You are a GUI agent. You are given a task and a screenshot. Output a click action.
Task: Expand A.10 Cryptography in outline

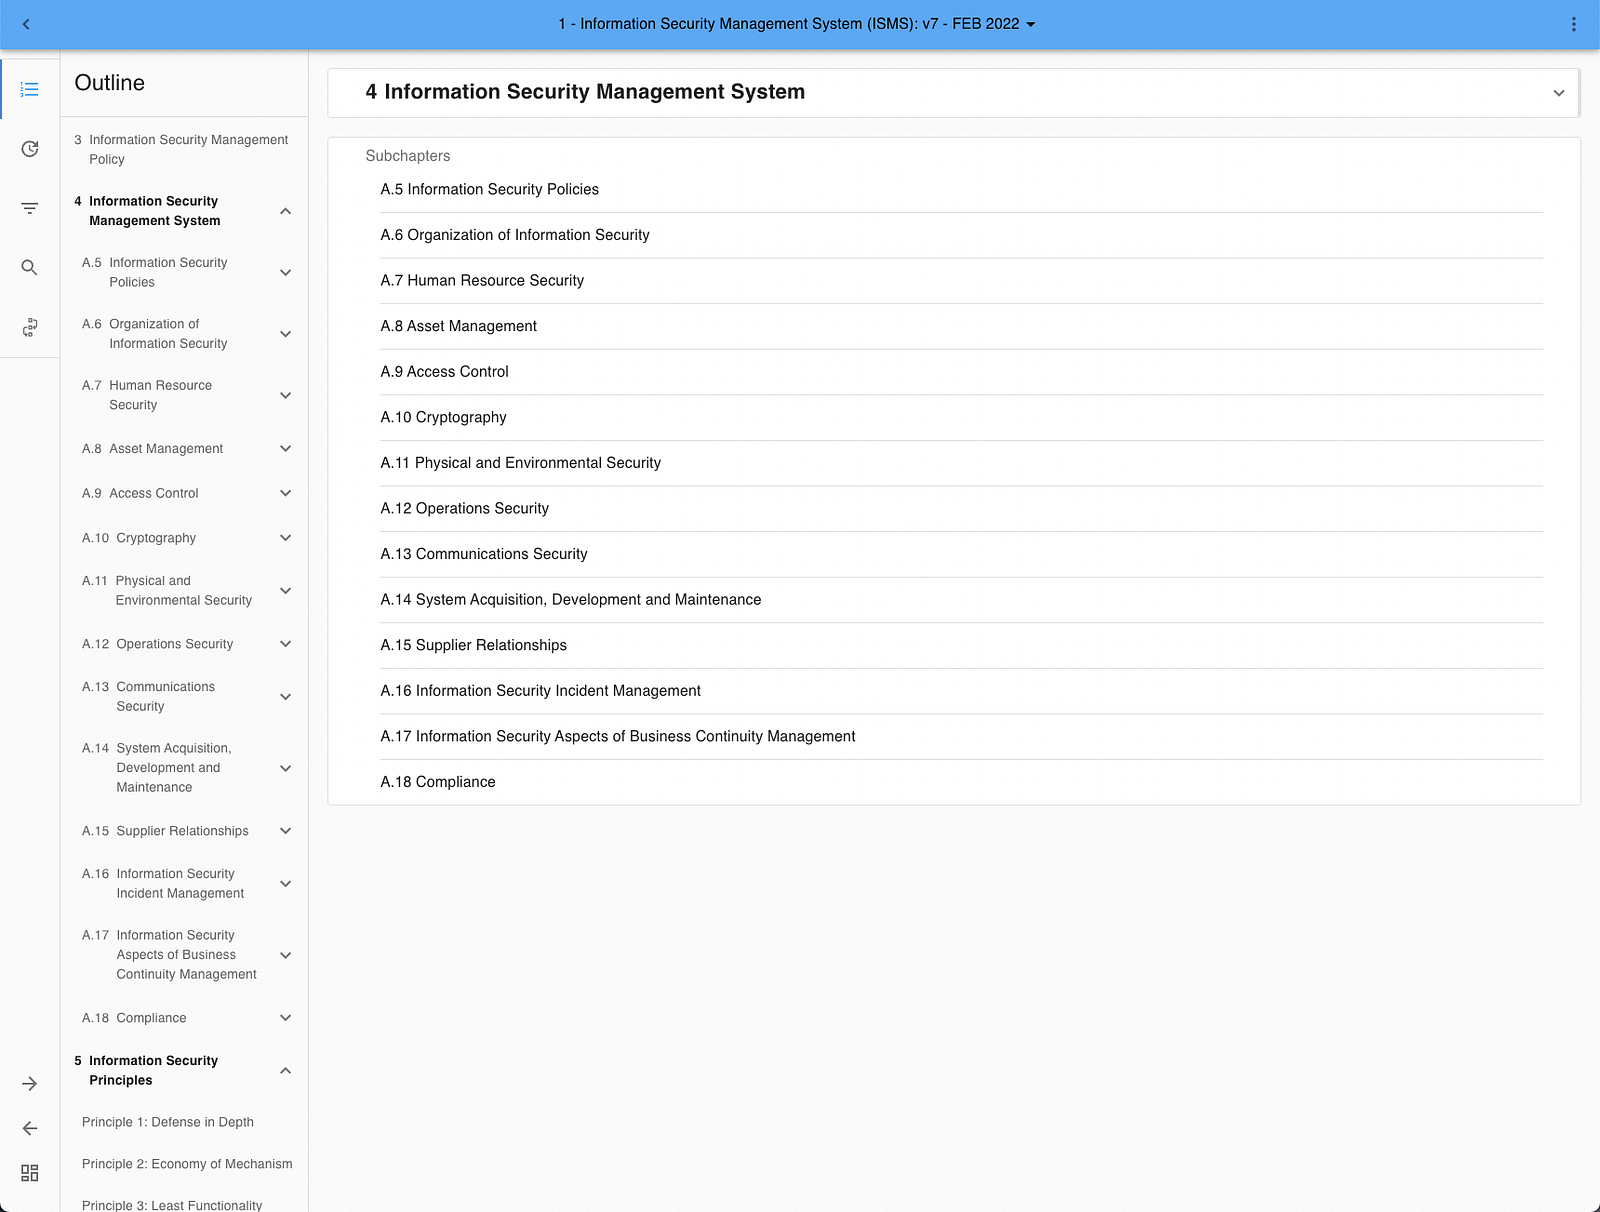285,538
